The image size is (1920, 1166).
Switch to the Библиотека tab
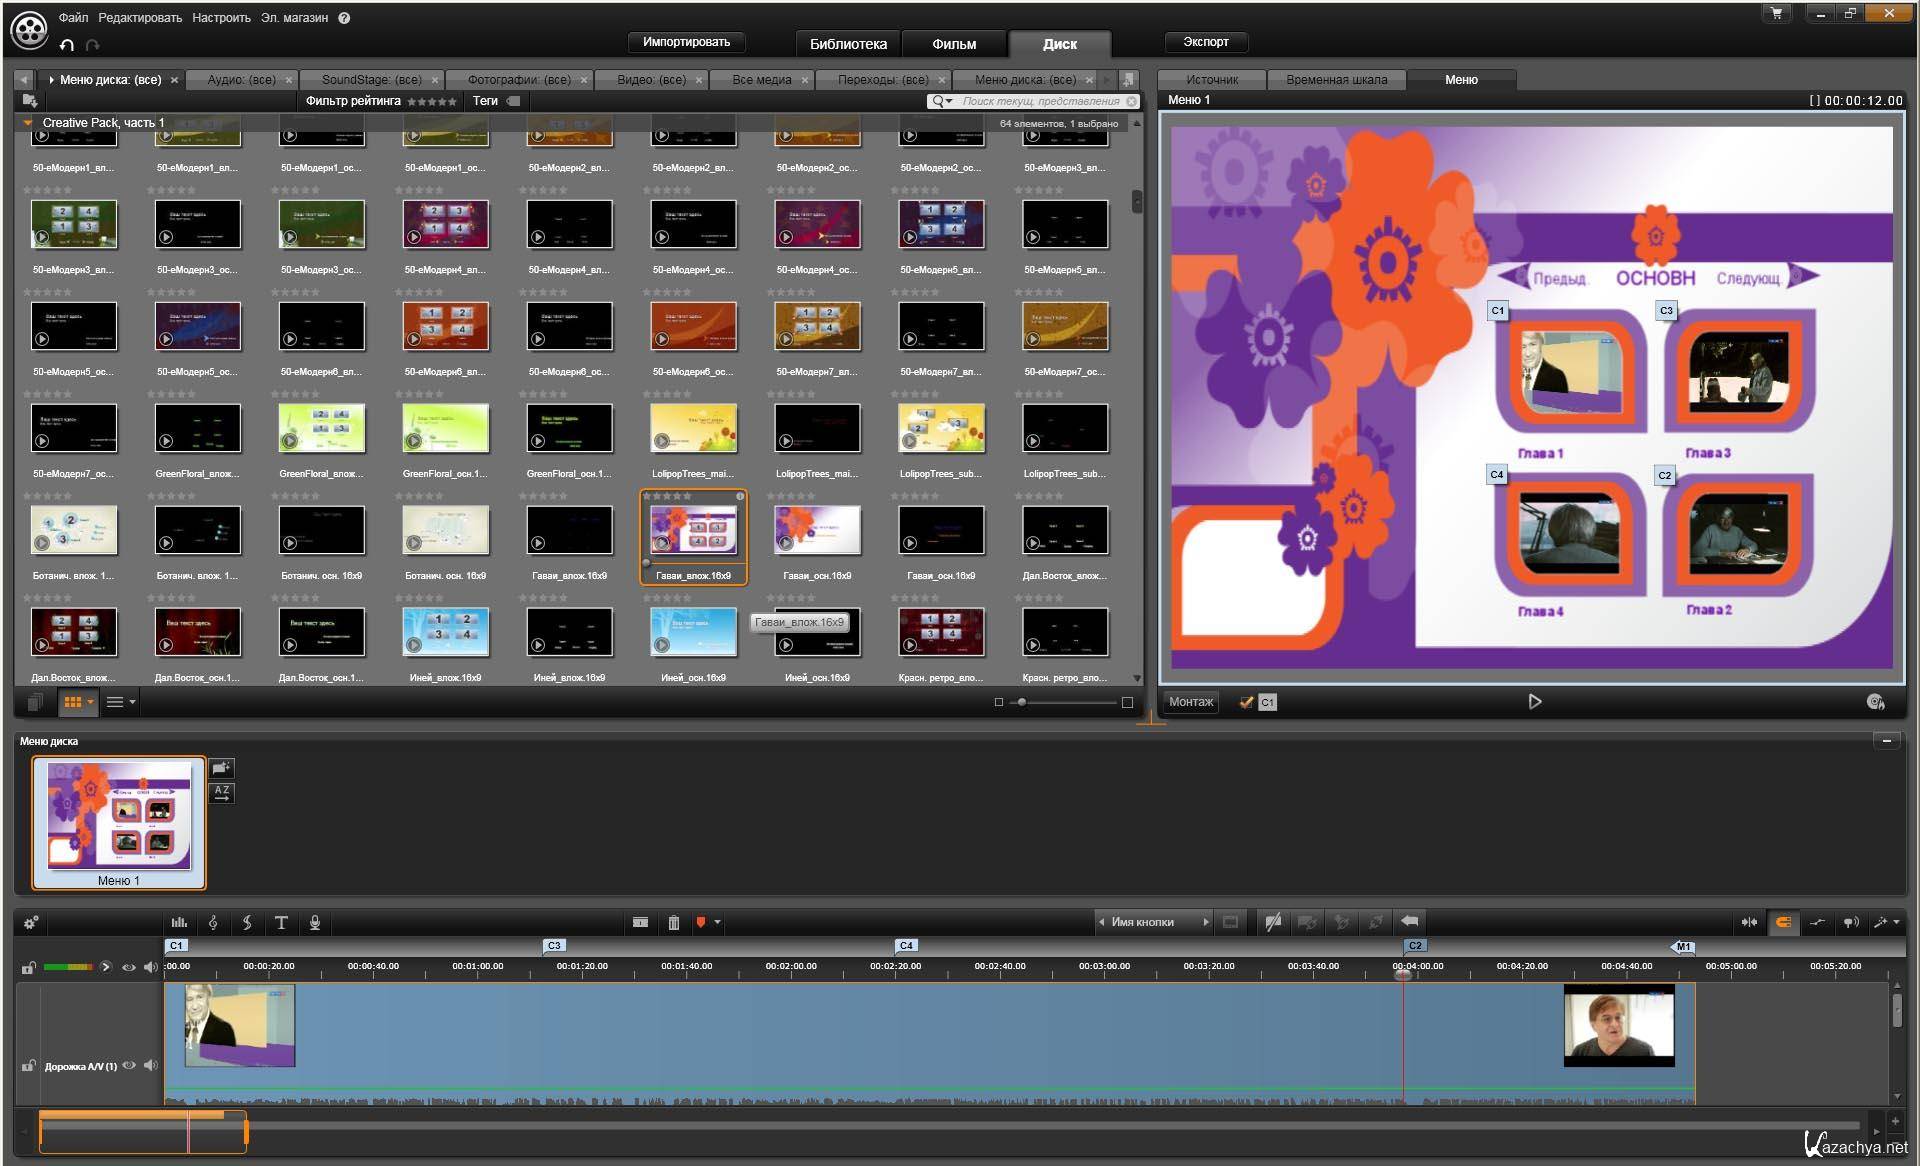click(x=848, y=44)
